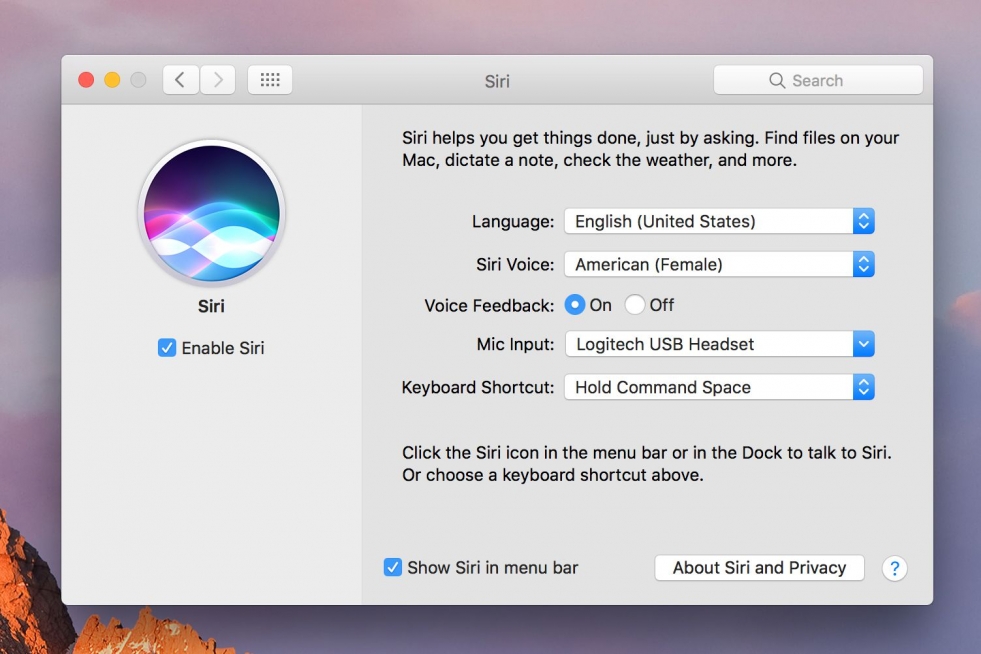Click the Siri name label under the logo
Image resolution: width=981 pixels, height=654 pixels.
coord(211,306)
